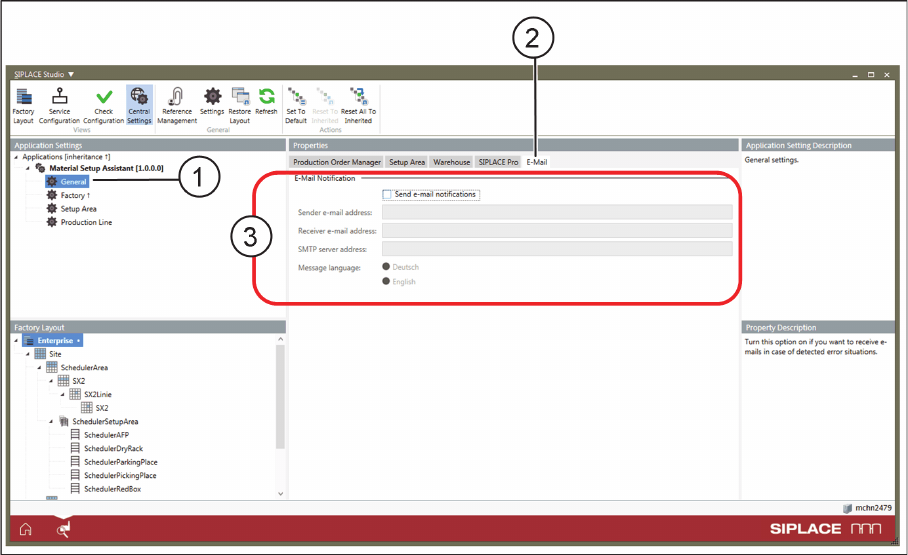This screenshot has height=555, width=908.
Task: Open Service Configuration view
Action: point(59,105)
